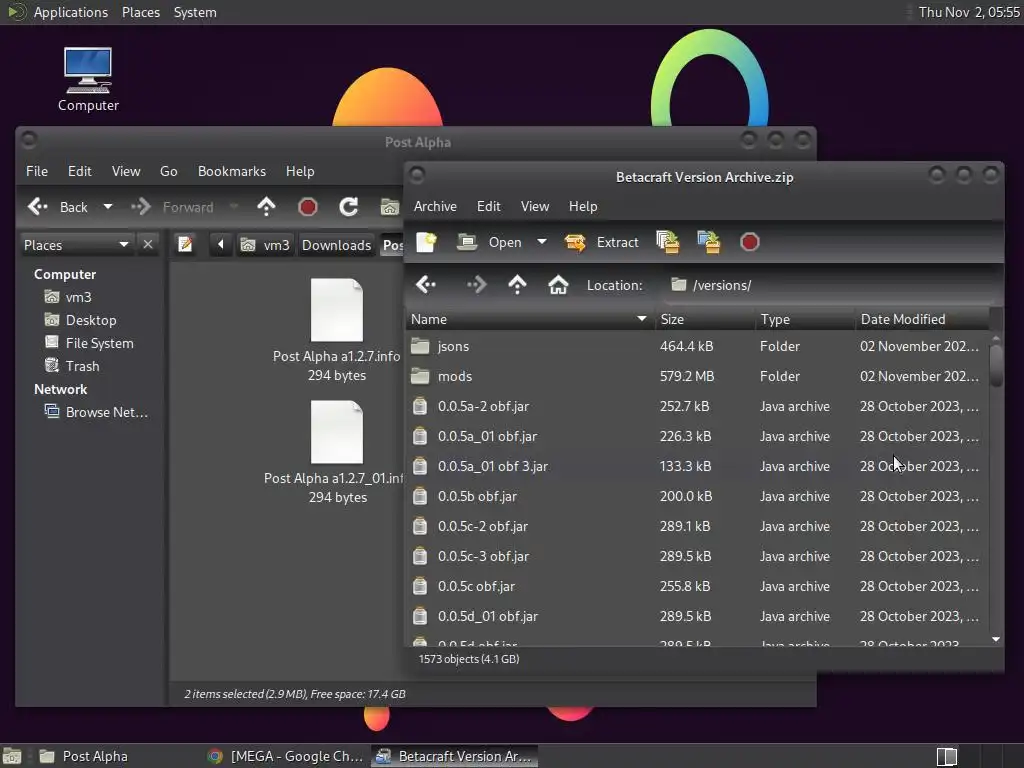The width and height of the screenshot is (1024, 768).
Task: Select the mods folder icon
Action: pyautogui.click(x=420, y=376)
